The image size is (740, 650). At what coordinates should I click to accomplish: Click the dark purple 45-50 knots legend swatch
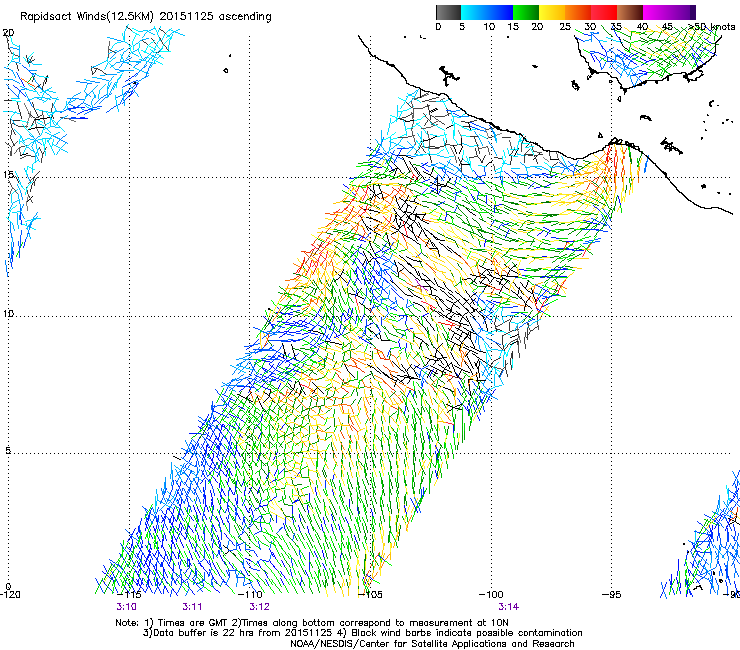pyautogui.click(x=682, y=12)
